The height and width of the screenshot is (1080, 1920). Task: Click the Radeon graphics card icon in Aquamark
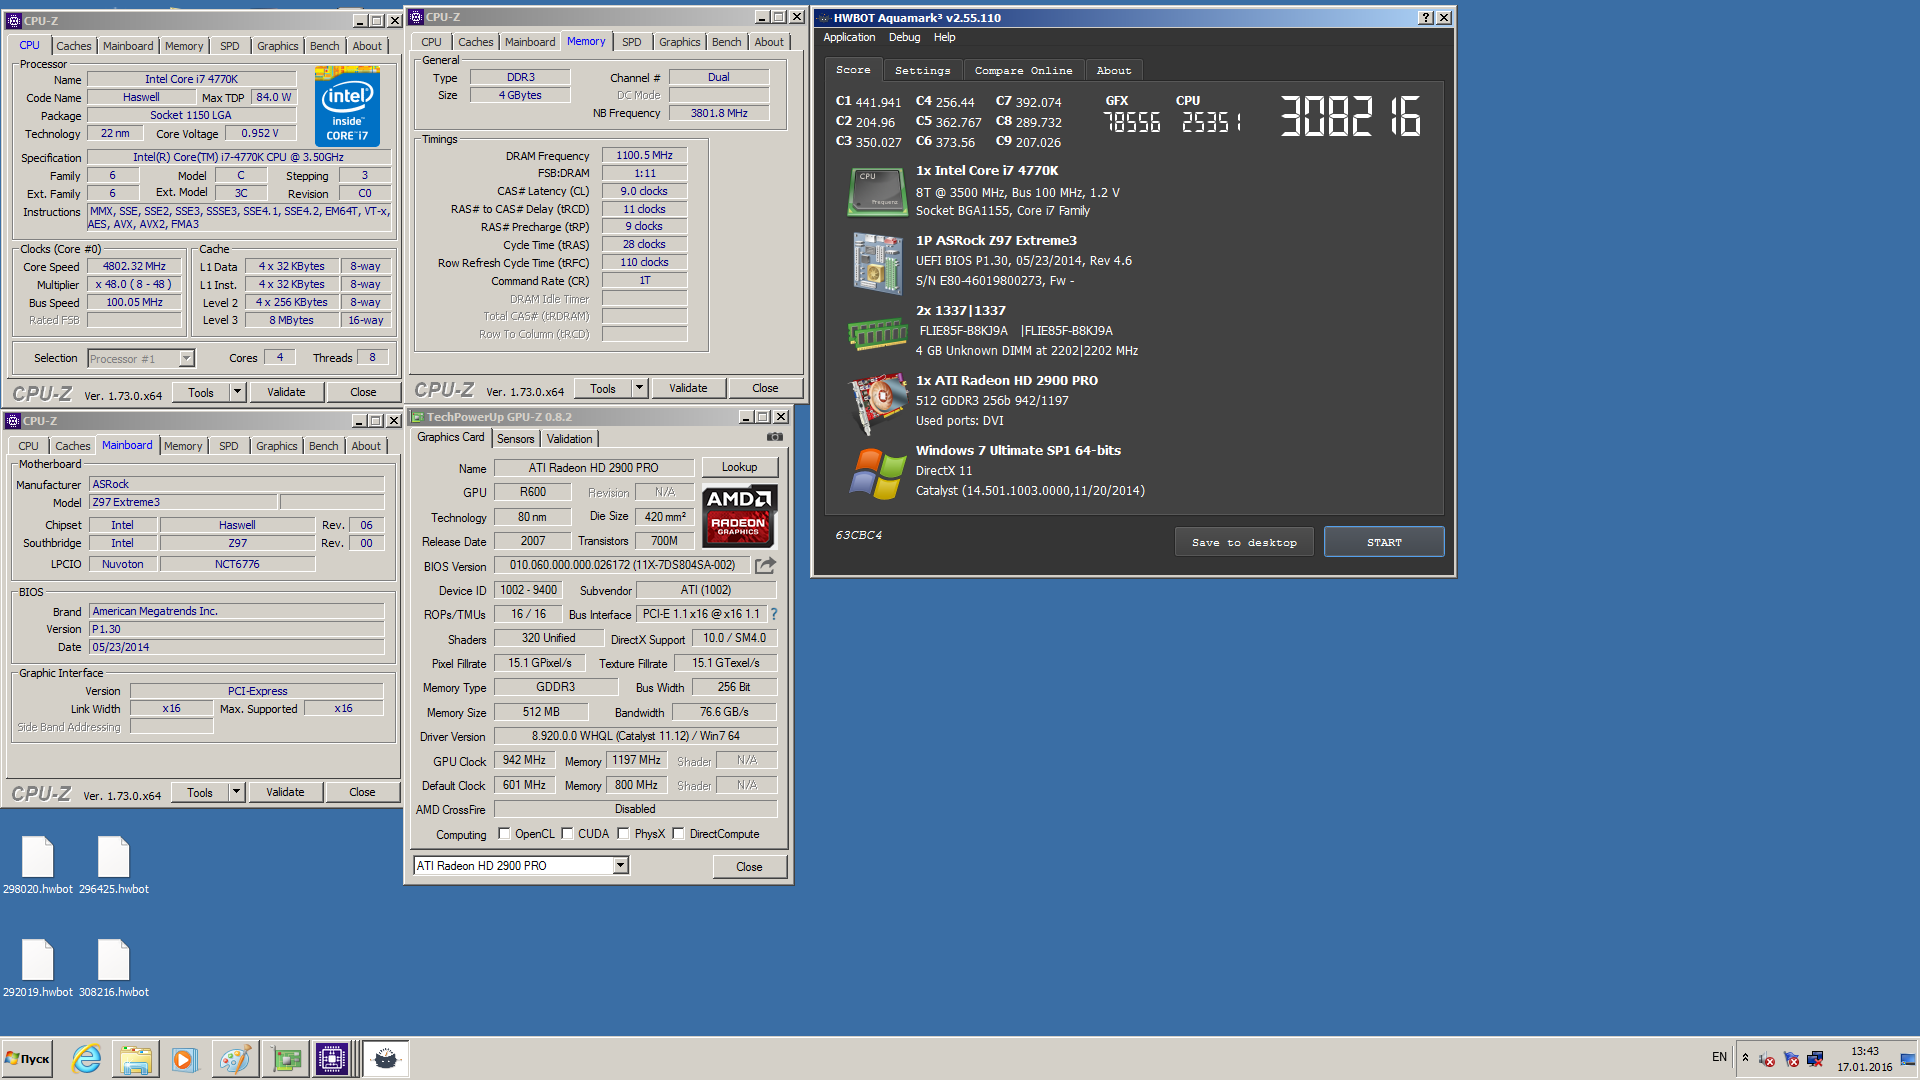click(x=877, y=402)
